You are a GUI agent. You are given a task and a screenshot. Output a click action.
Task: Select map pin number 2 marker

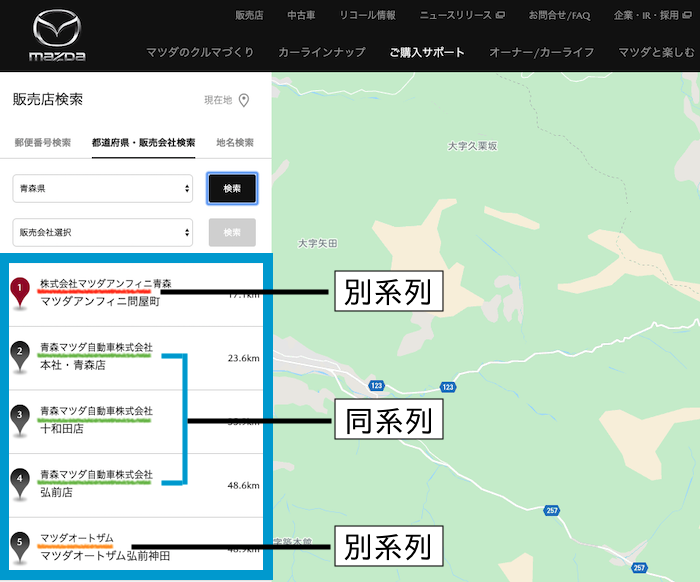click(20, 356)
